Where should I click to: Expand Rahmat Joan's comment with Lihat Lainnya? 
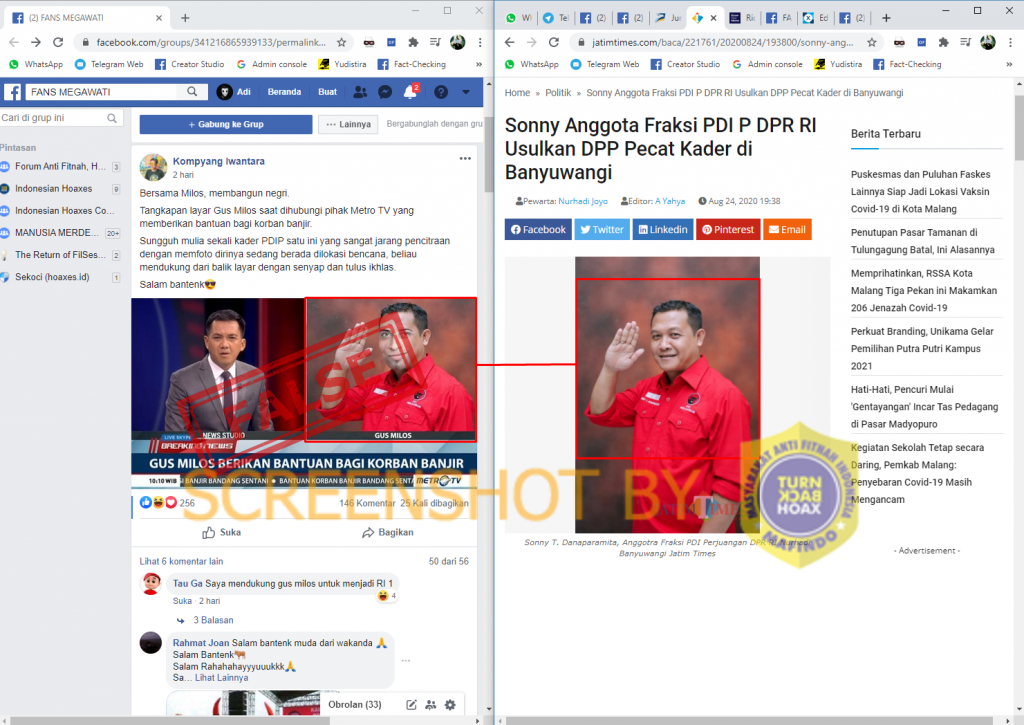pyautogui.click(x=221, y=678)
